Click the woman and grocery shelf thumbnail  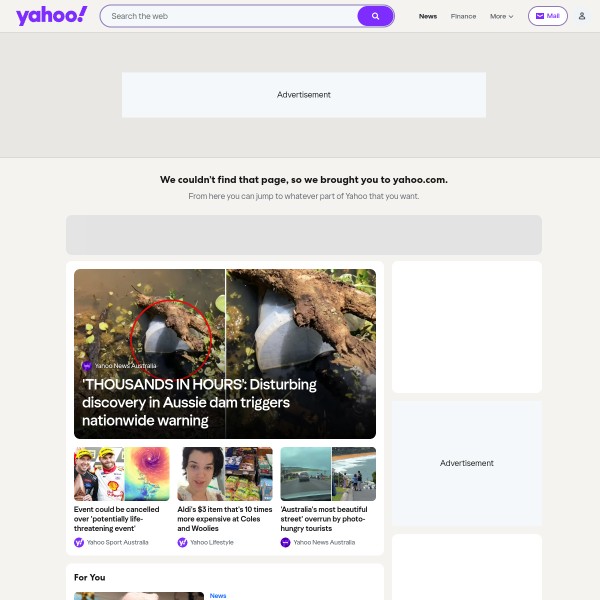pyautogui.click(x=225, y=474)
